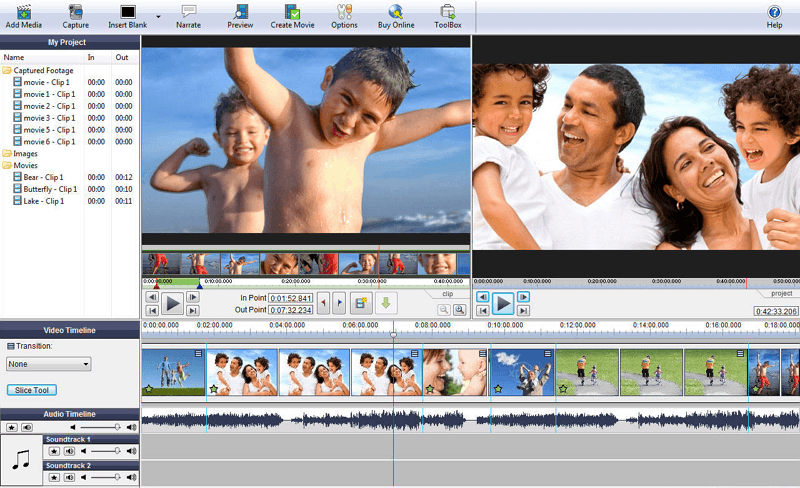Select Butterfly - Clip 1 in project list

pos(50,189)
